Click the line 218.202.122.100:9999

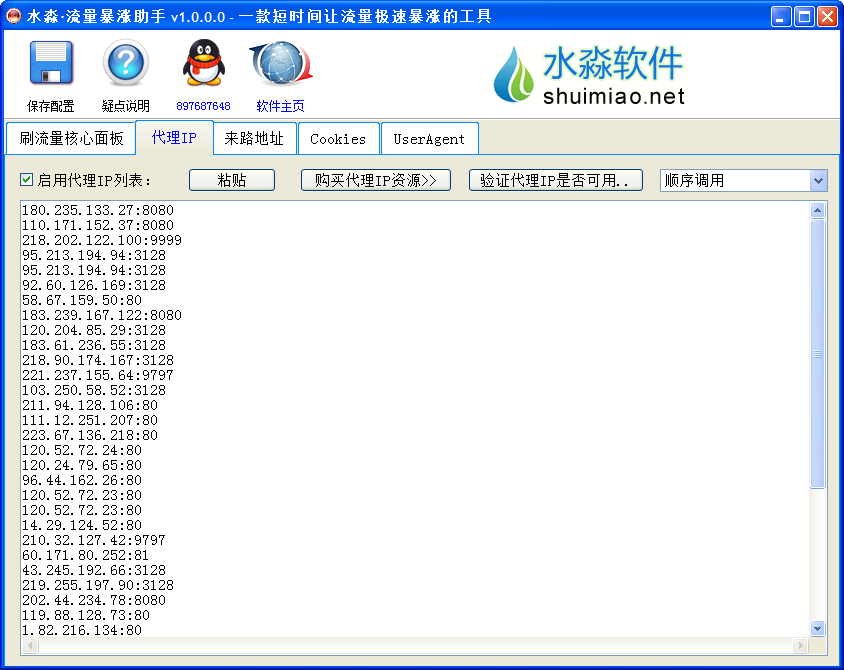tap(102, 240)
